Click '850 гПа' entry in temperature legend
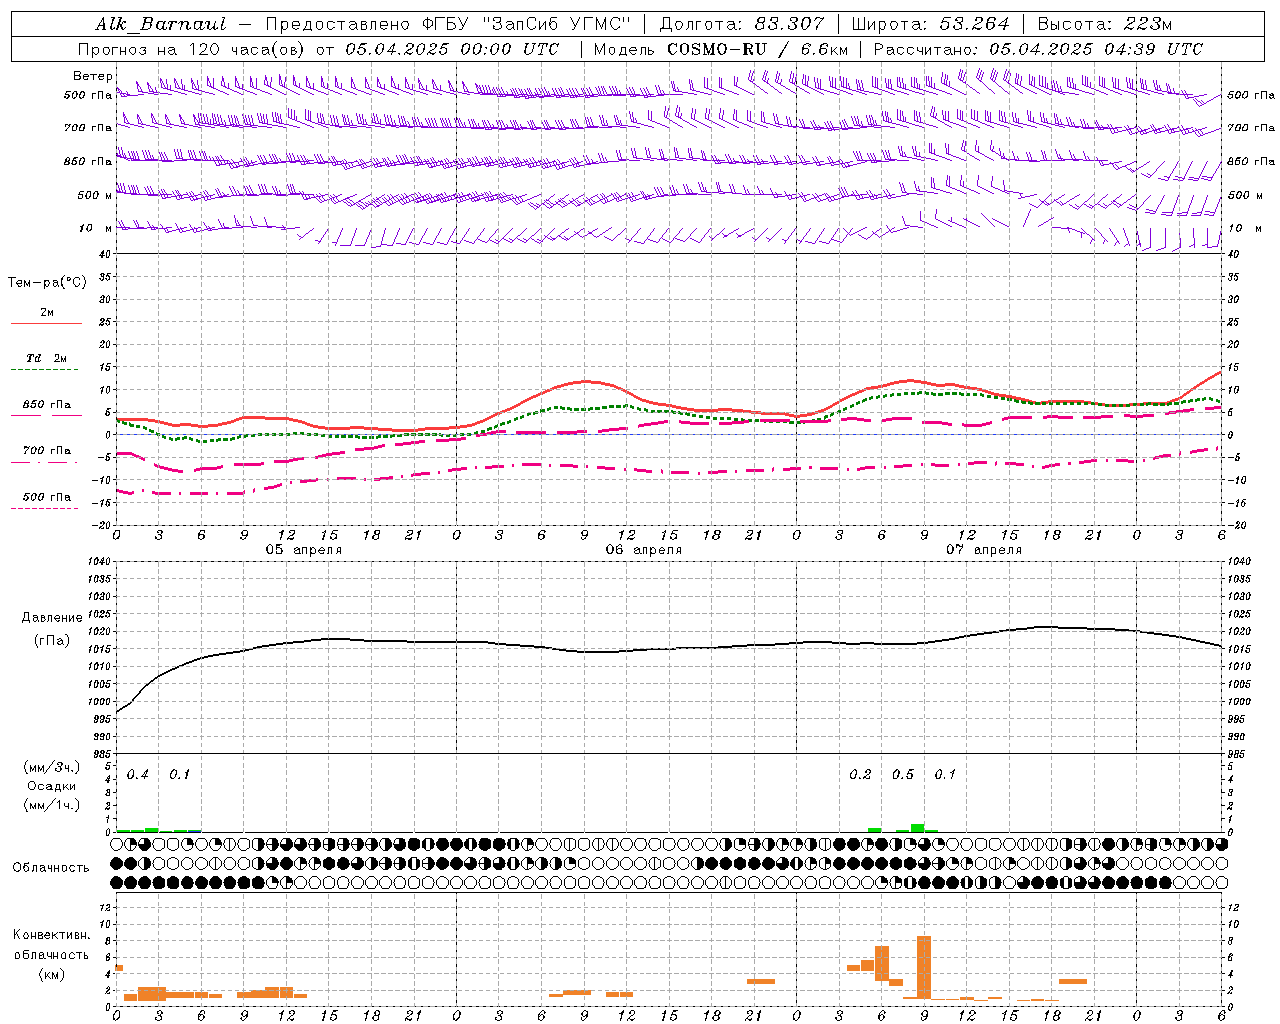Screen dimensions: 1280x1024 (x=46, y=405)
